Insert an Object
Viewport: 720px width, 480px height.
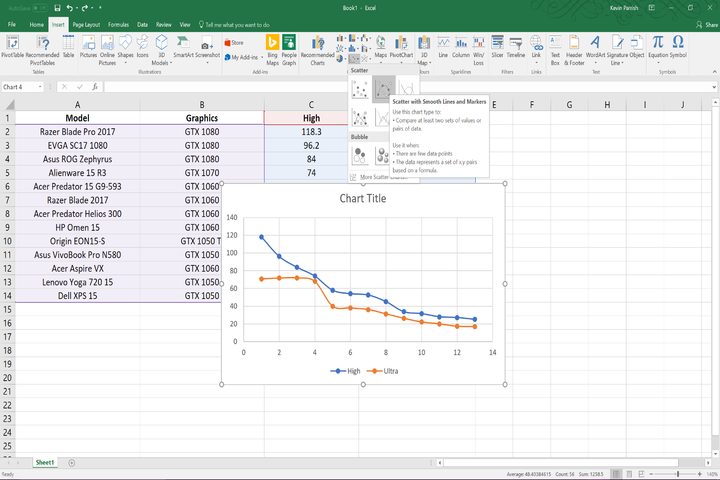coord(636,47)
